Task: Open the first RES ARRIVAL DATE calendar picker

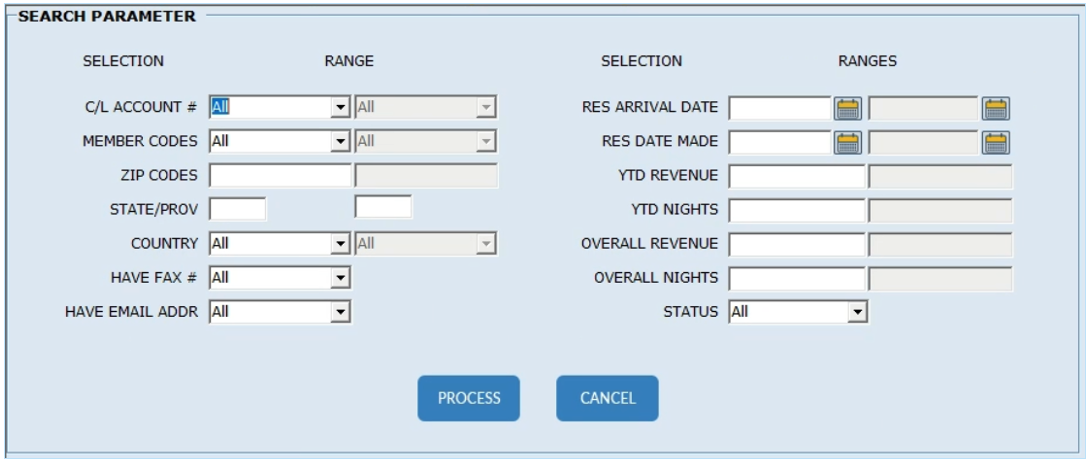Action: (848, 108)
